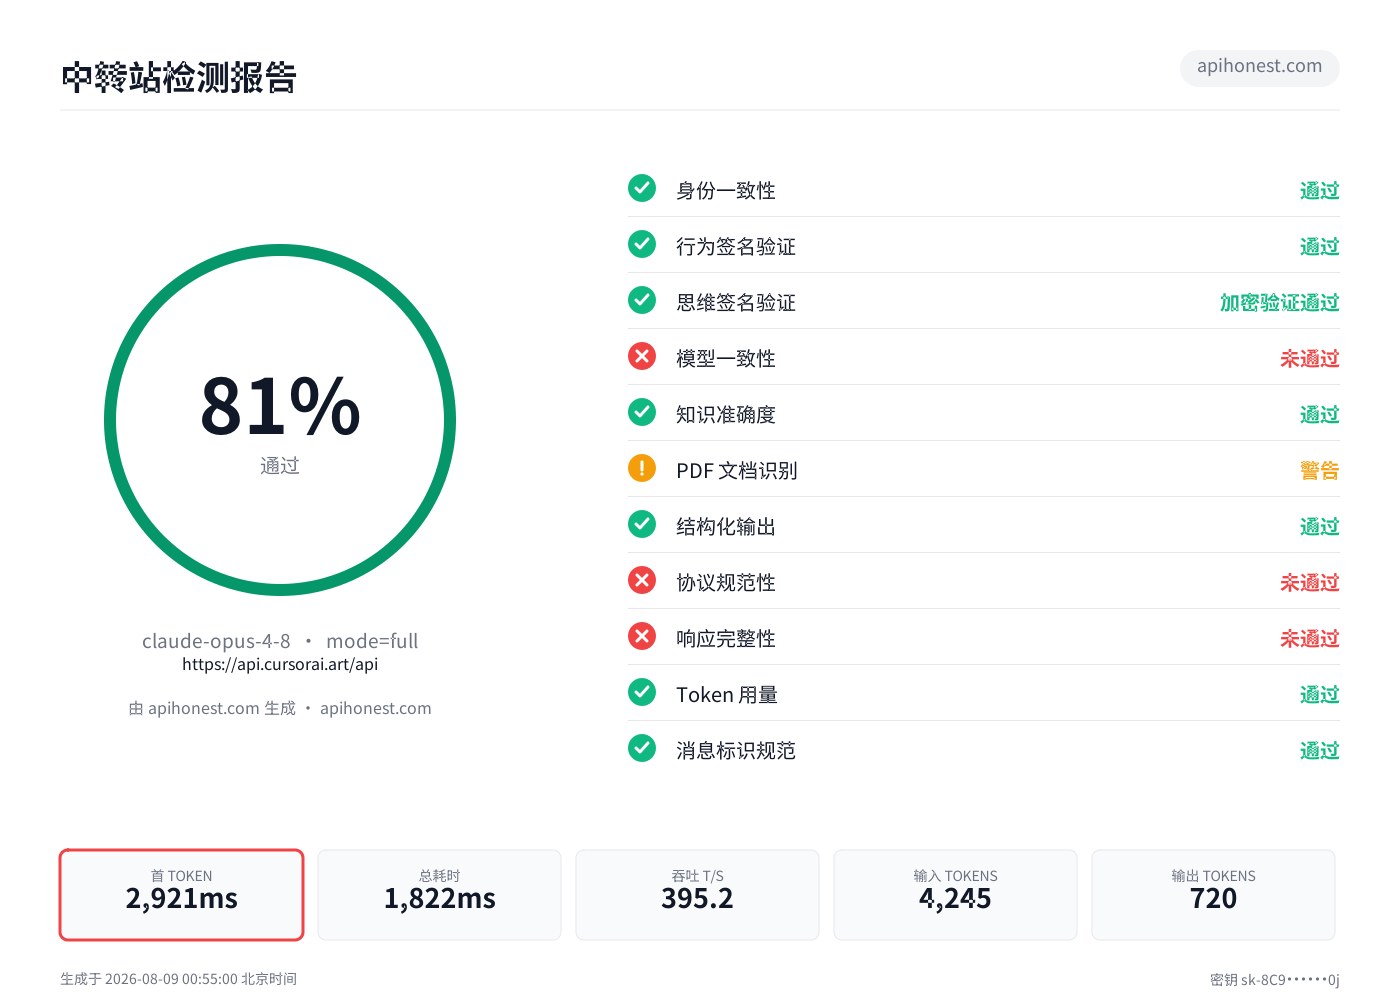Click the green check icon beside 行为签名验证
Viewport: 1400px width, 1000px height.
[642, 244]
